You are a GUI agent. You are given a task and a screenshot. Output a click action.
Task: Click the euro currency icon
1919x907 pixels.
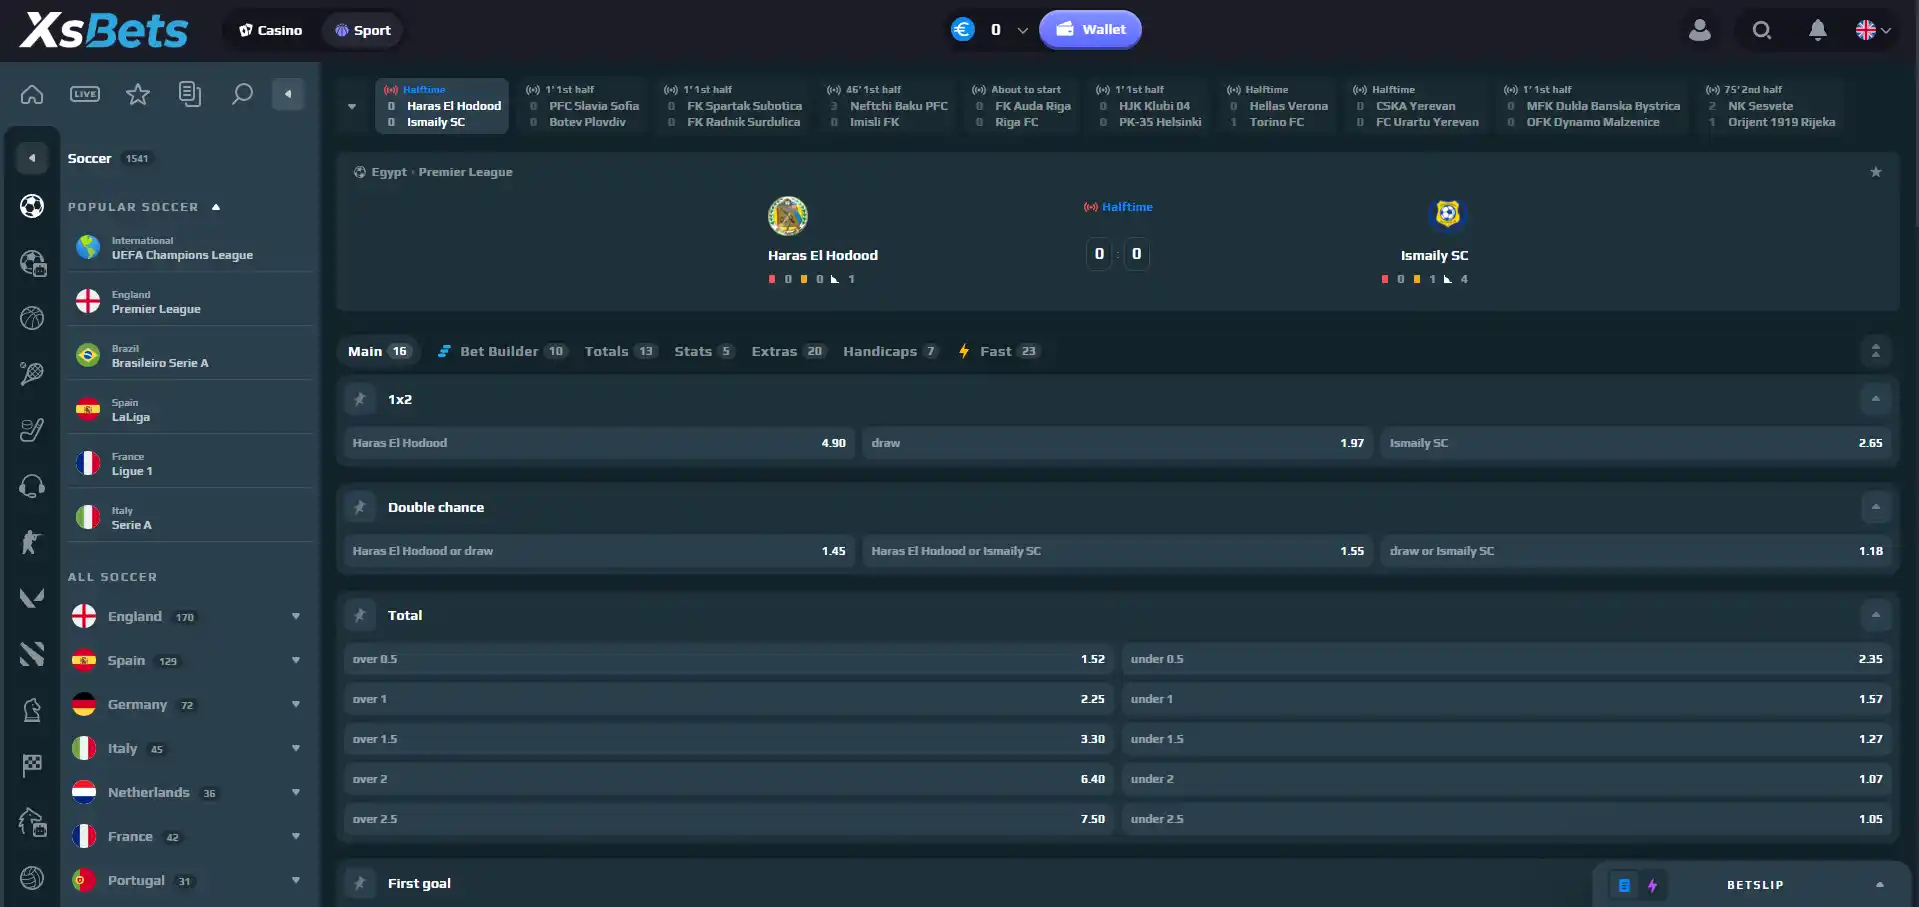pos(963,30)
